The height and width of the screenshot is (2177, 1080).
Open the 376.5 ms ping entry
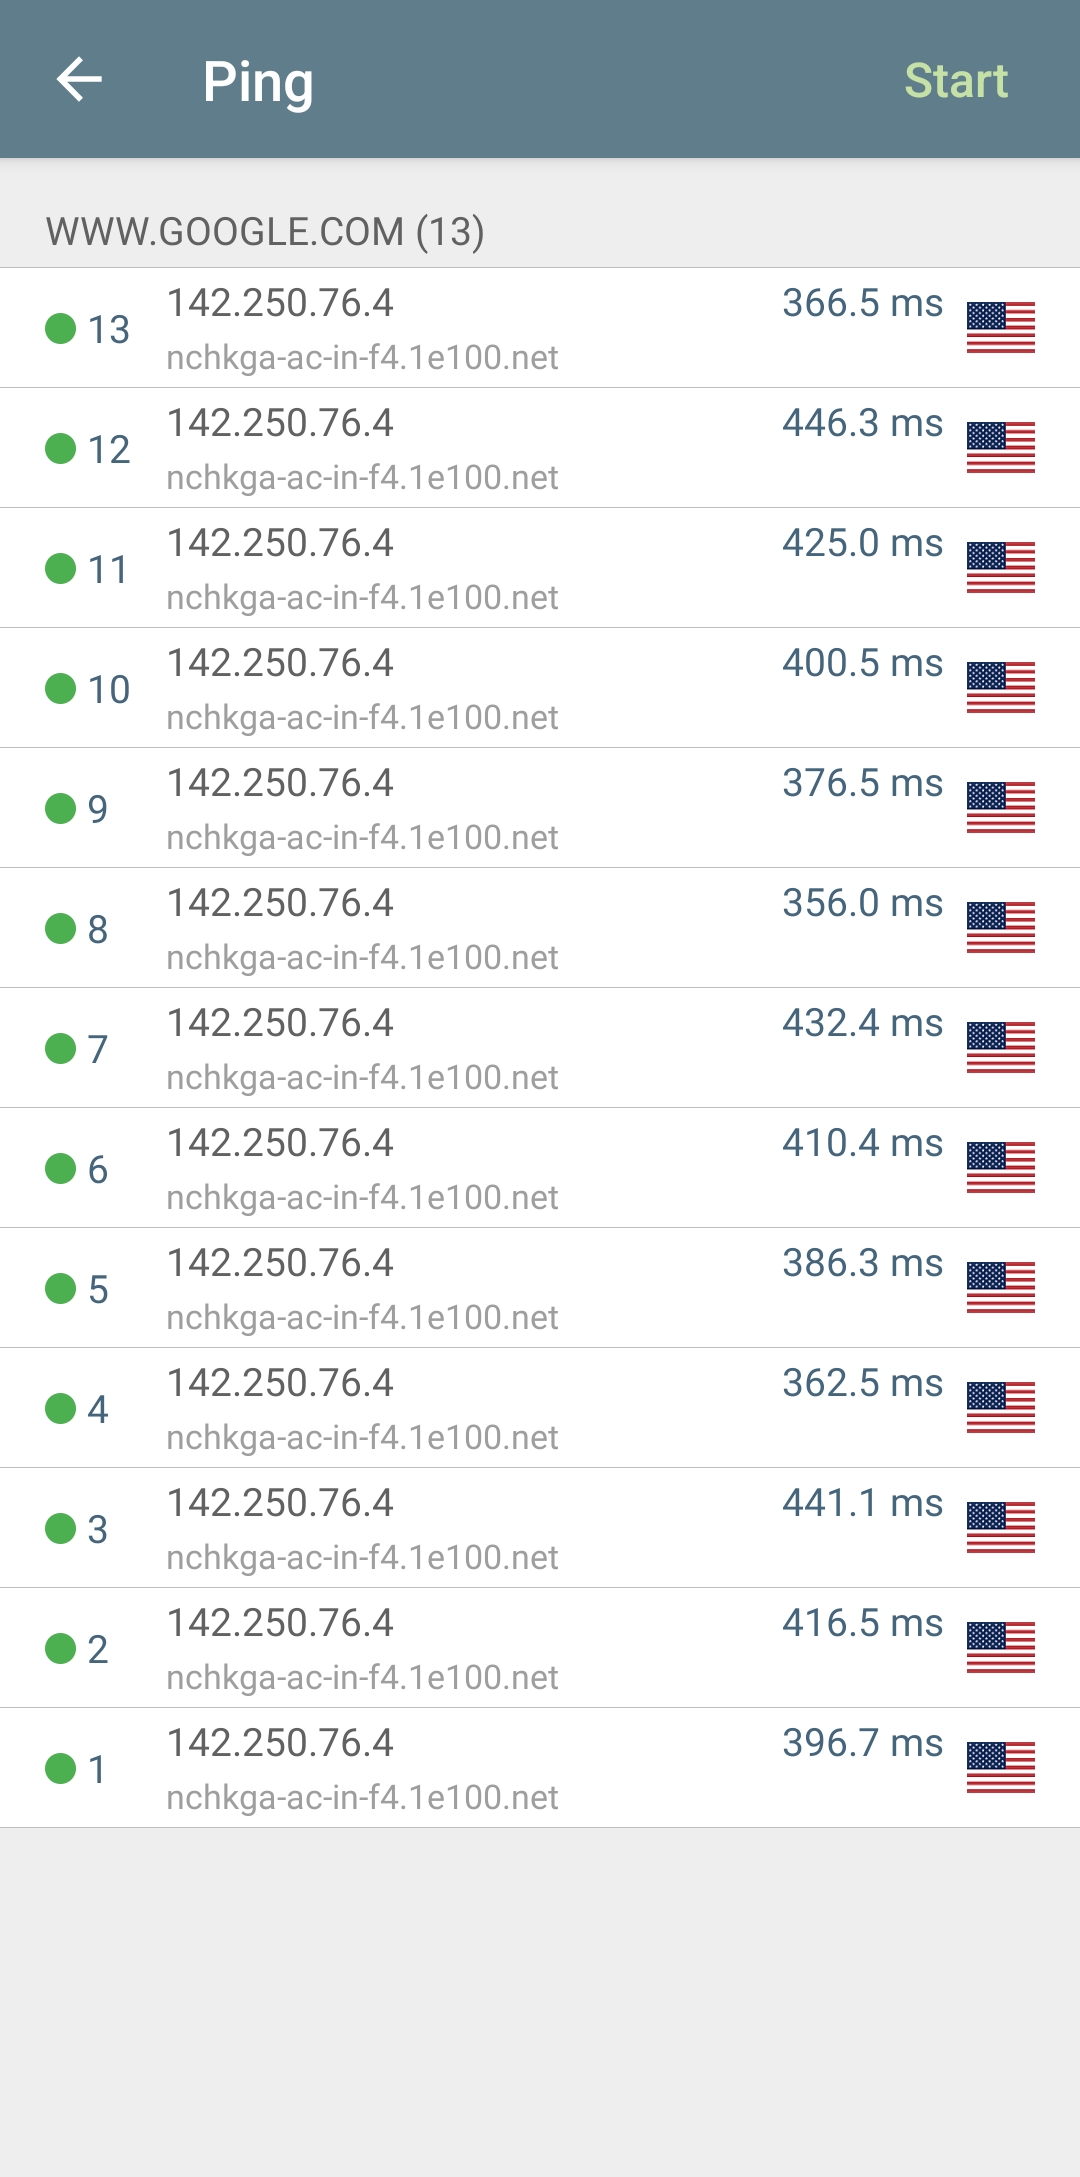pyautogui.click(x=540, y=808)
